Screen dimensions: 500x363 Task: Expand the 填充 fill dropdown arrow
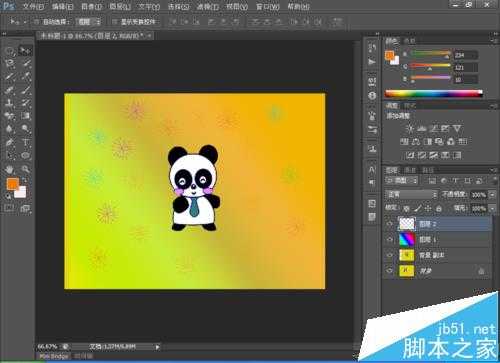pos(492,209)
